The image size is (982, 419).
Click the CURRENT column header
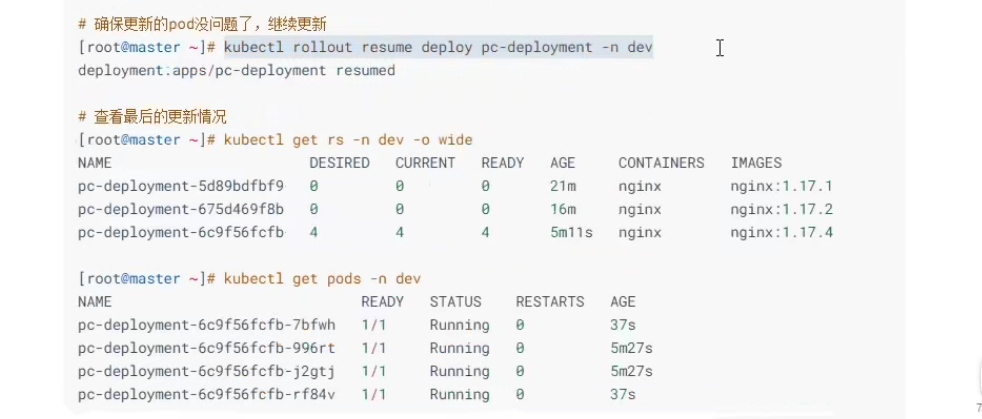[x=425, y=163]
